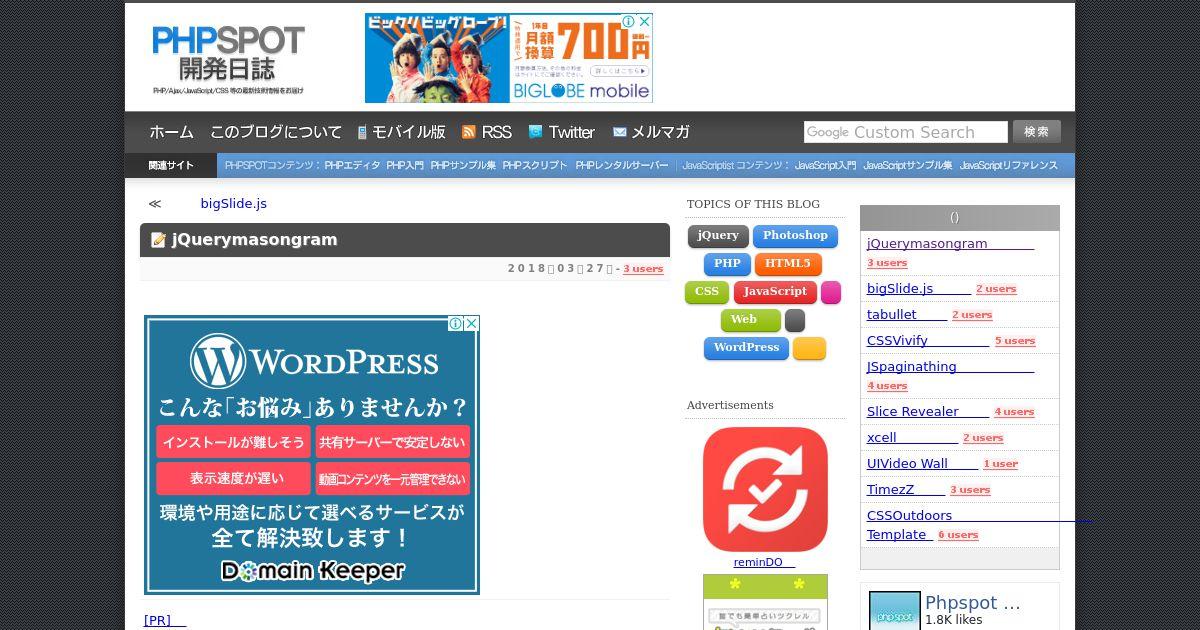
Task: Open 6 users badge beside Template
Action: [958, 535]
